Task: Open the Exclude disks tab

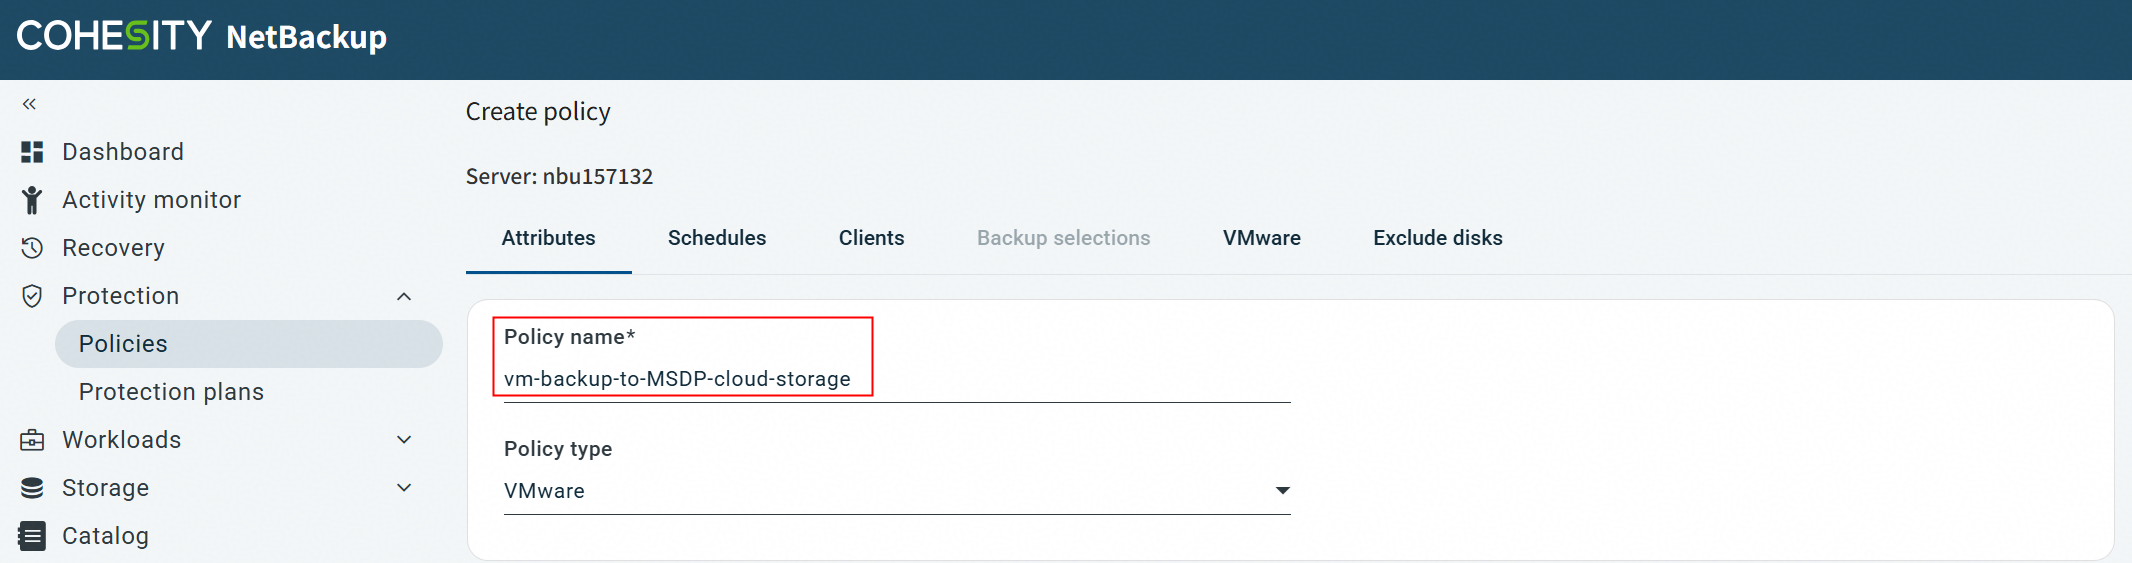Action: click(x=1438, y=238)
